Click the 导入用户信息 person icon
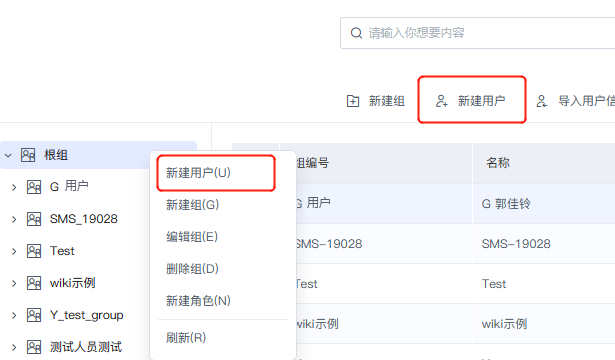This screenshot has width=615, height=360. click(542, 101)
